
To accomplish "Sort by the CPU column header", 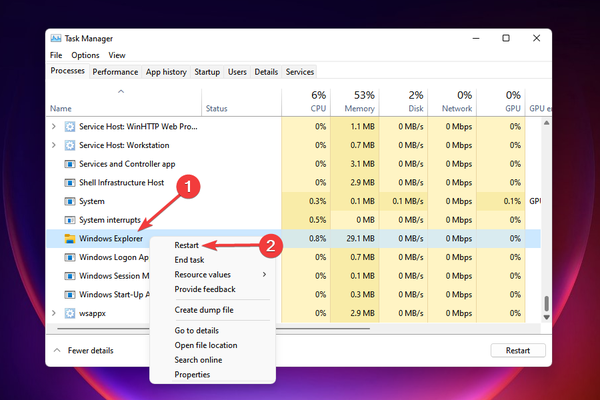I will [306, 102].
